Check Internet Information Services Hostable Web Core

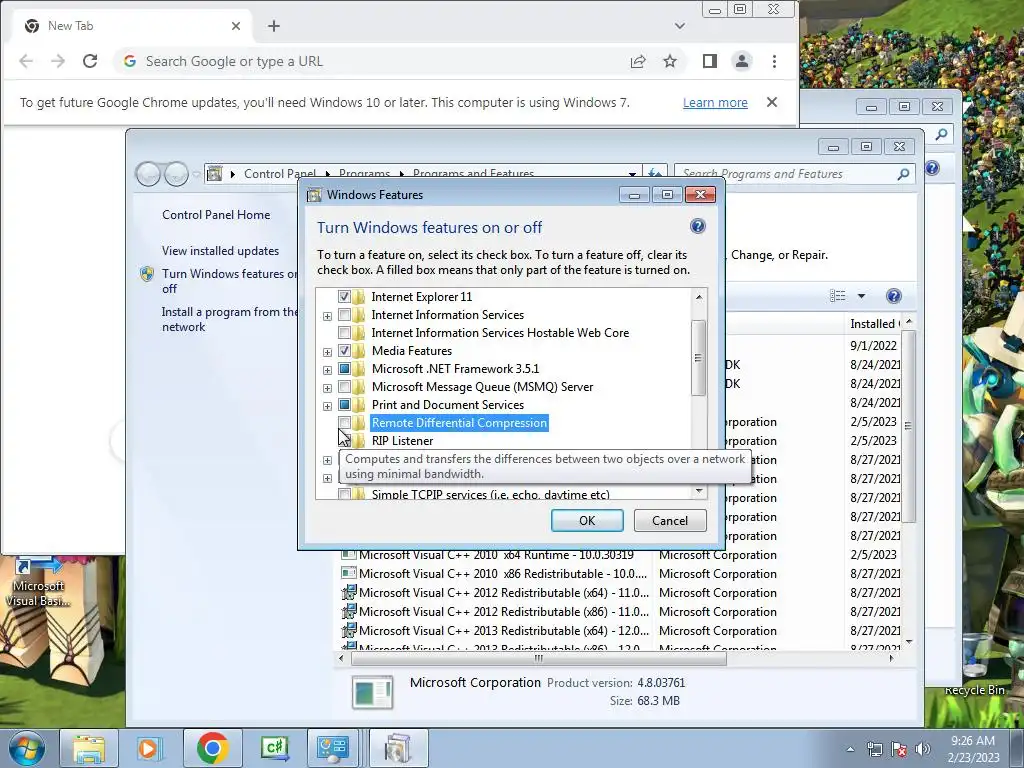tap(344, 332)
